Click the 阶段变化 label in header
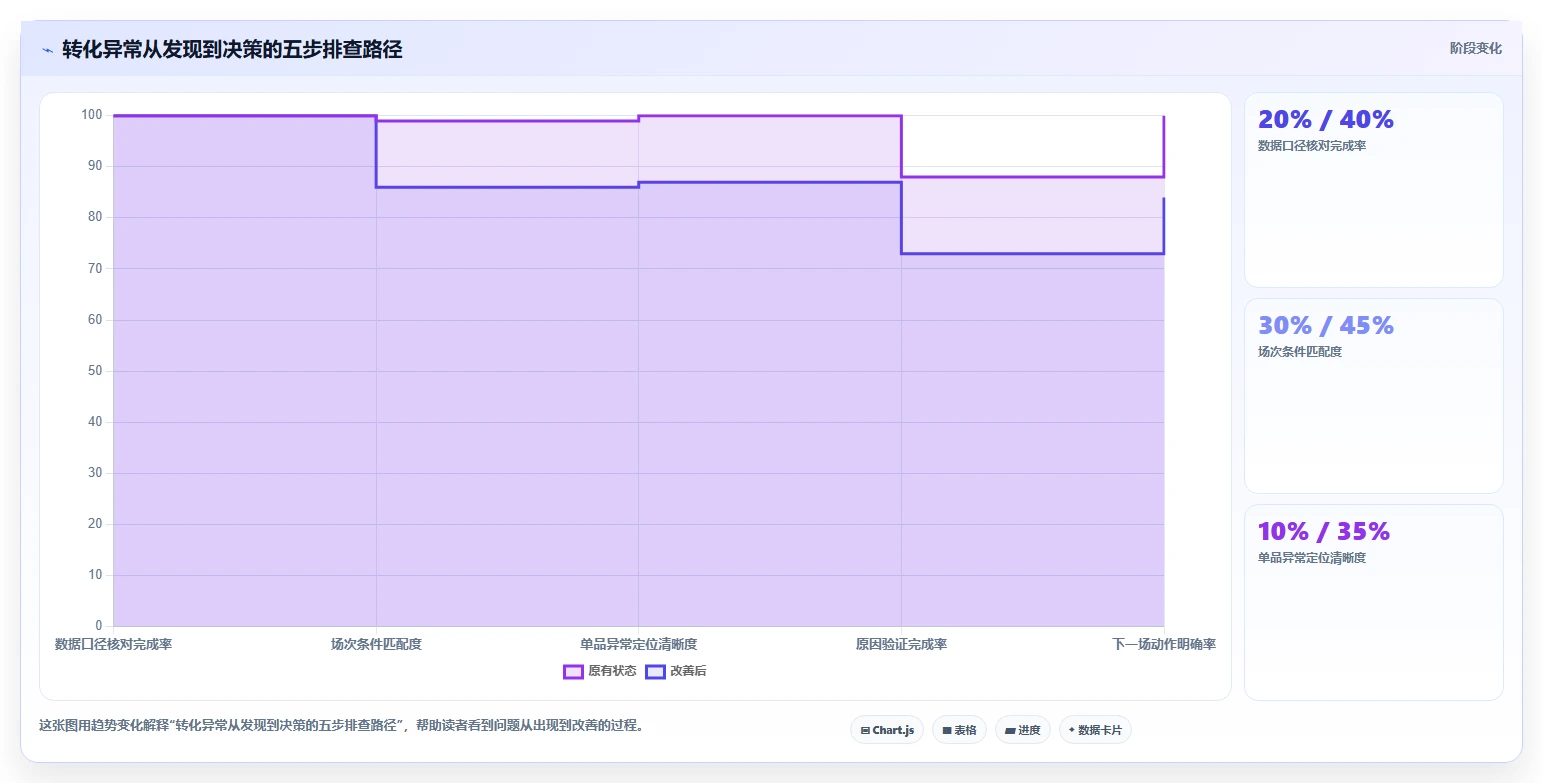This screenshot has width=1543, height=783. [x=1476, y=48]
